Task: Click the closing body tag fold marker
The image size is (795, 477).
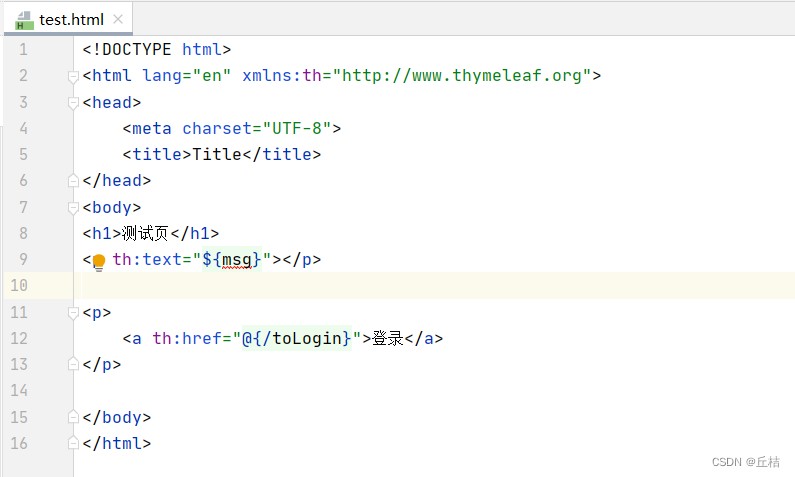Action: point(73,418)
